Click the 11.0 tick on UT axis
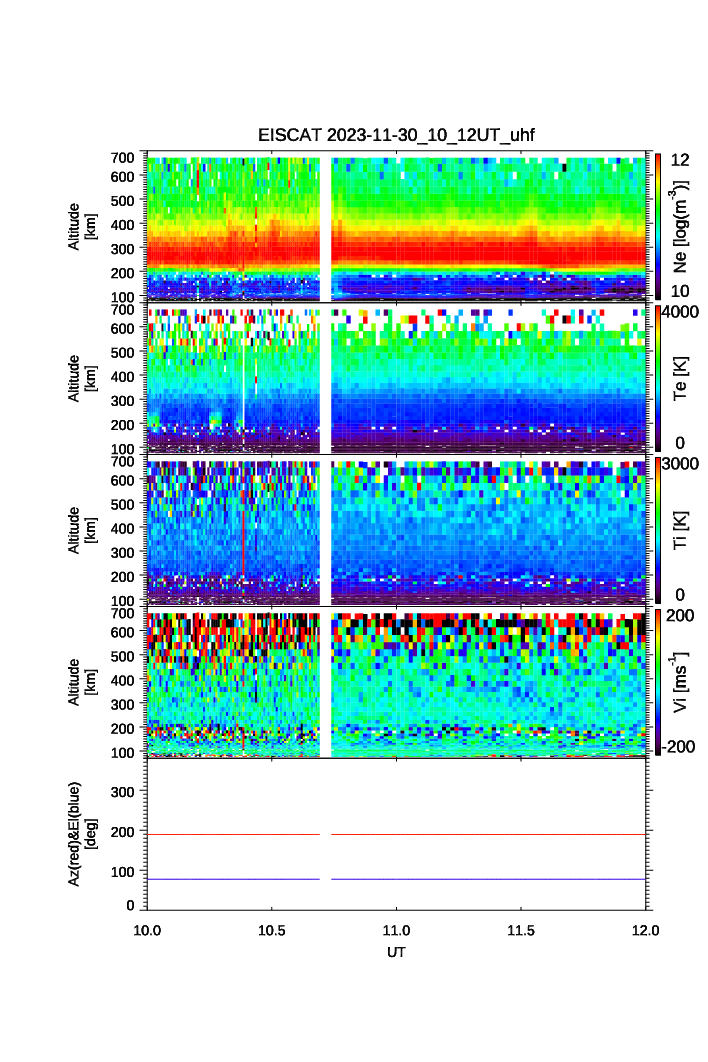Image resolution: width=708 pixels, height=1062 pixels. [x=397, y=930]
